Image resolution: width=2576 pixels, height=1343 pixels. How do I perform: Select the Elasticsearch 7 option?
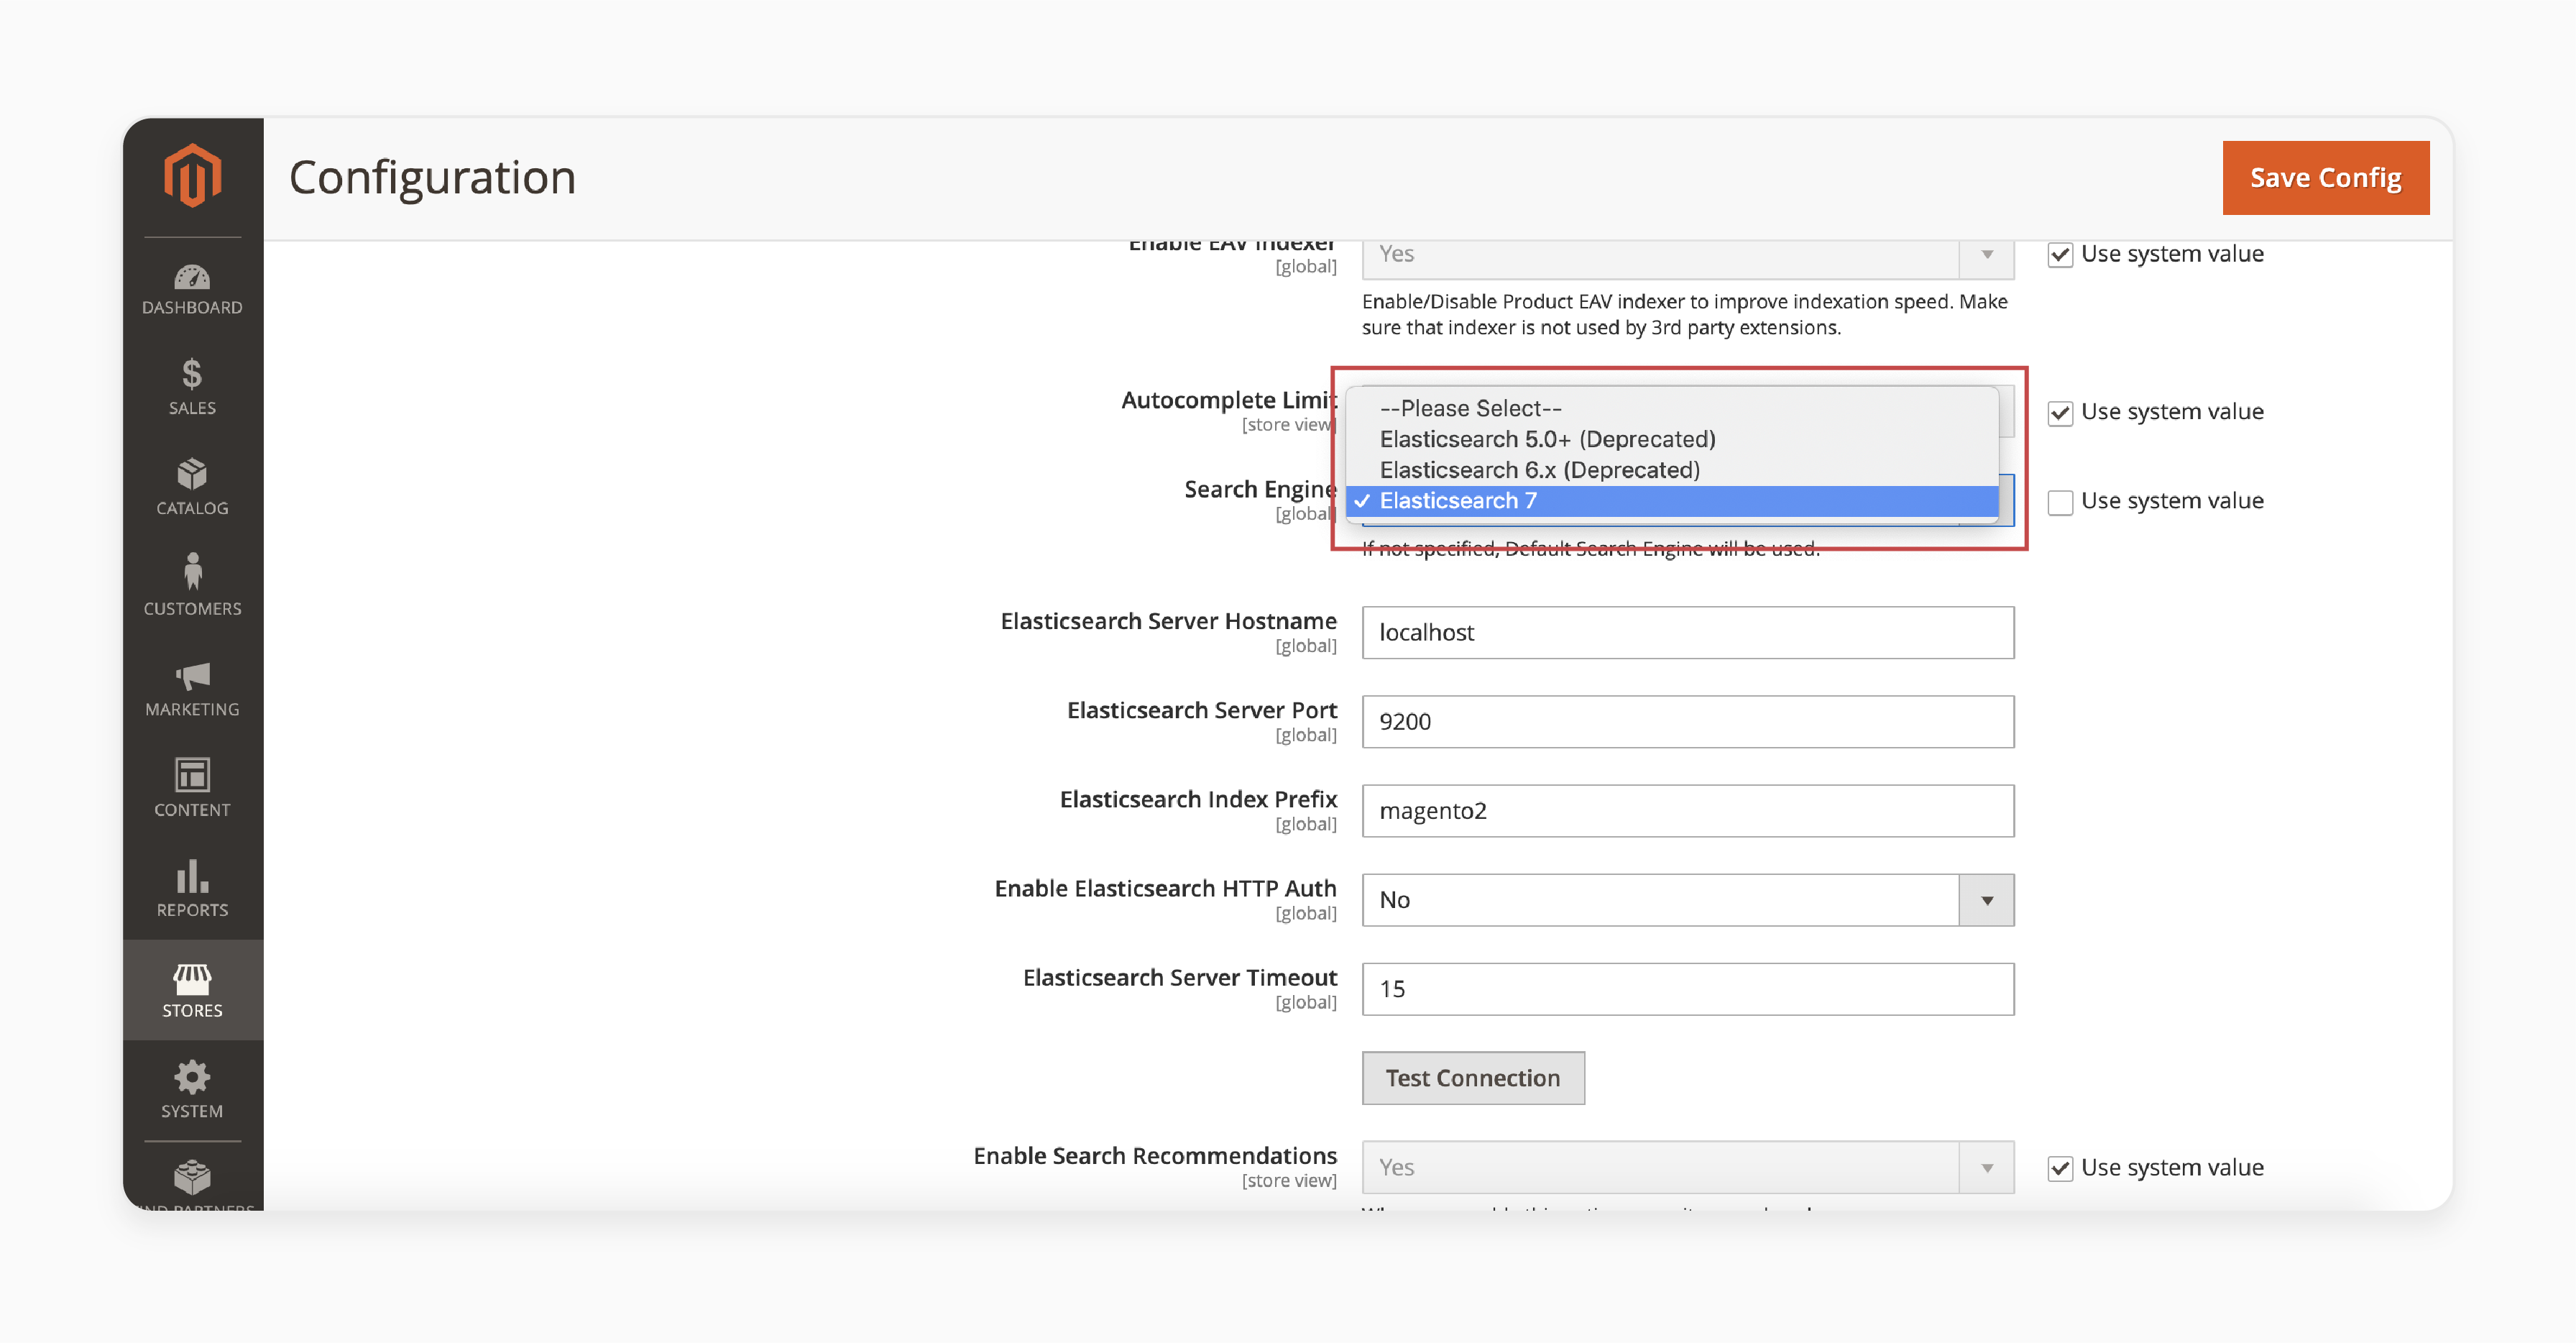pyautogui.click(x=1672, y=501)
